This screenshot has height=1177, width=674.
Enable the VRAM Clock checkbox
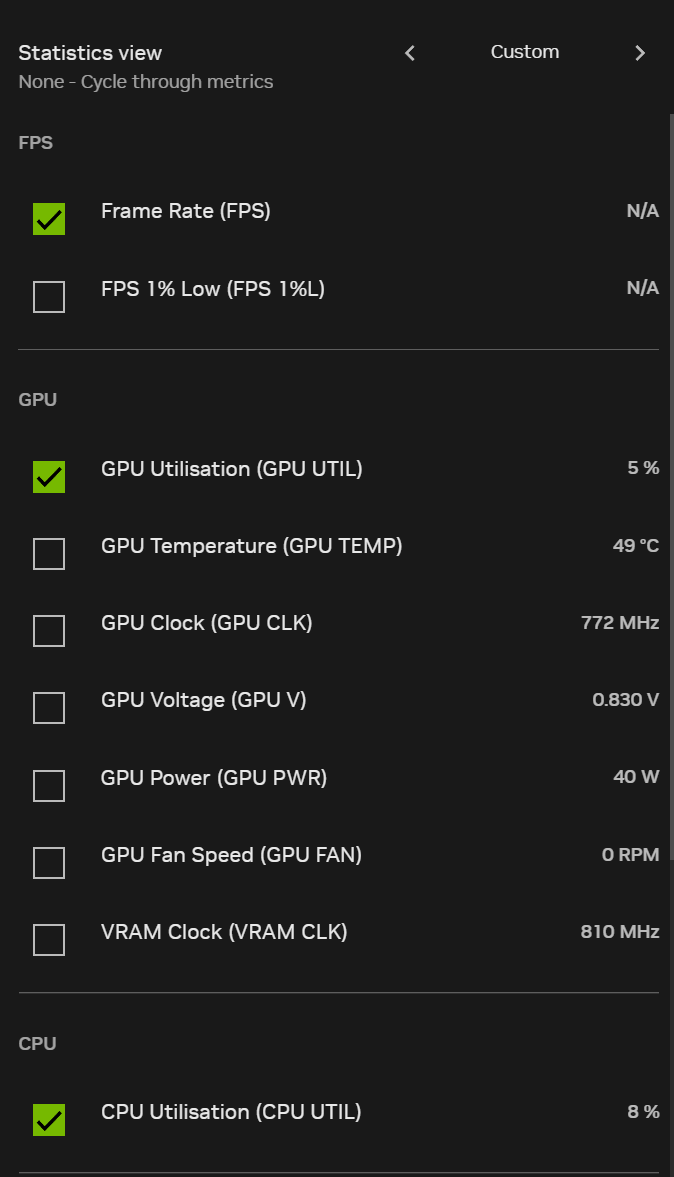(x=49, y=940)
